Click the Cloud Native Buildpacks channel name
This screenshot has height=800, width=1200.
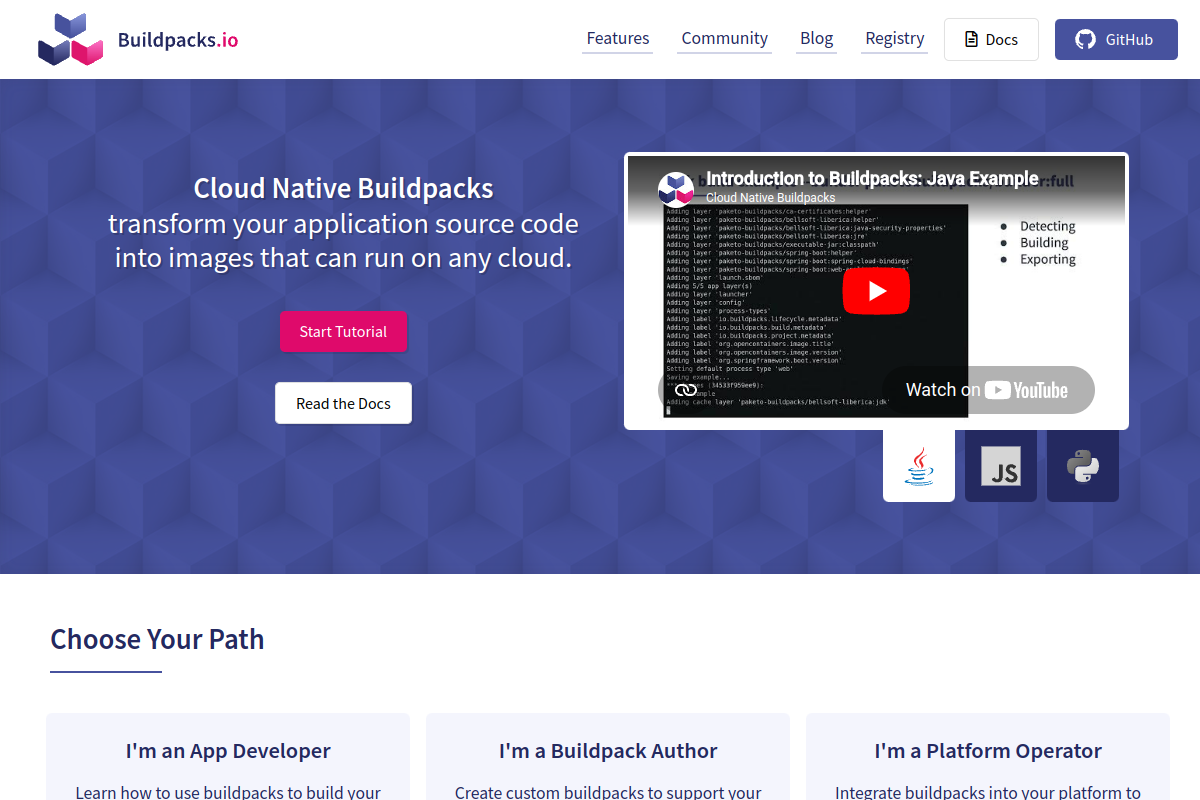click(x=770, y=198)
